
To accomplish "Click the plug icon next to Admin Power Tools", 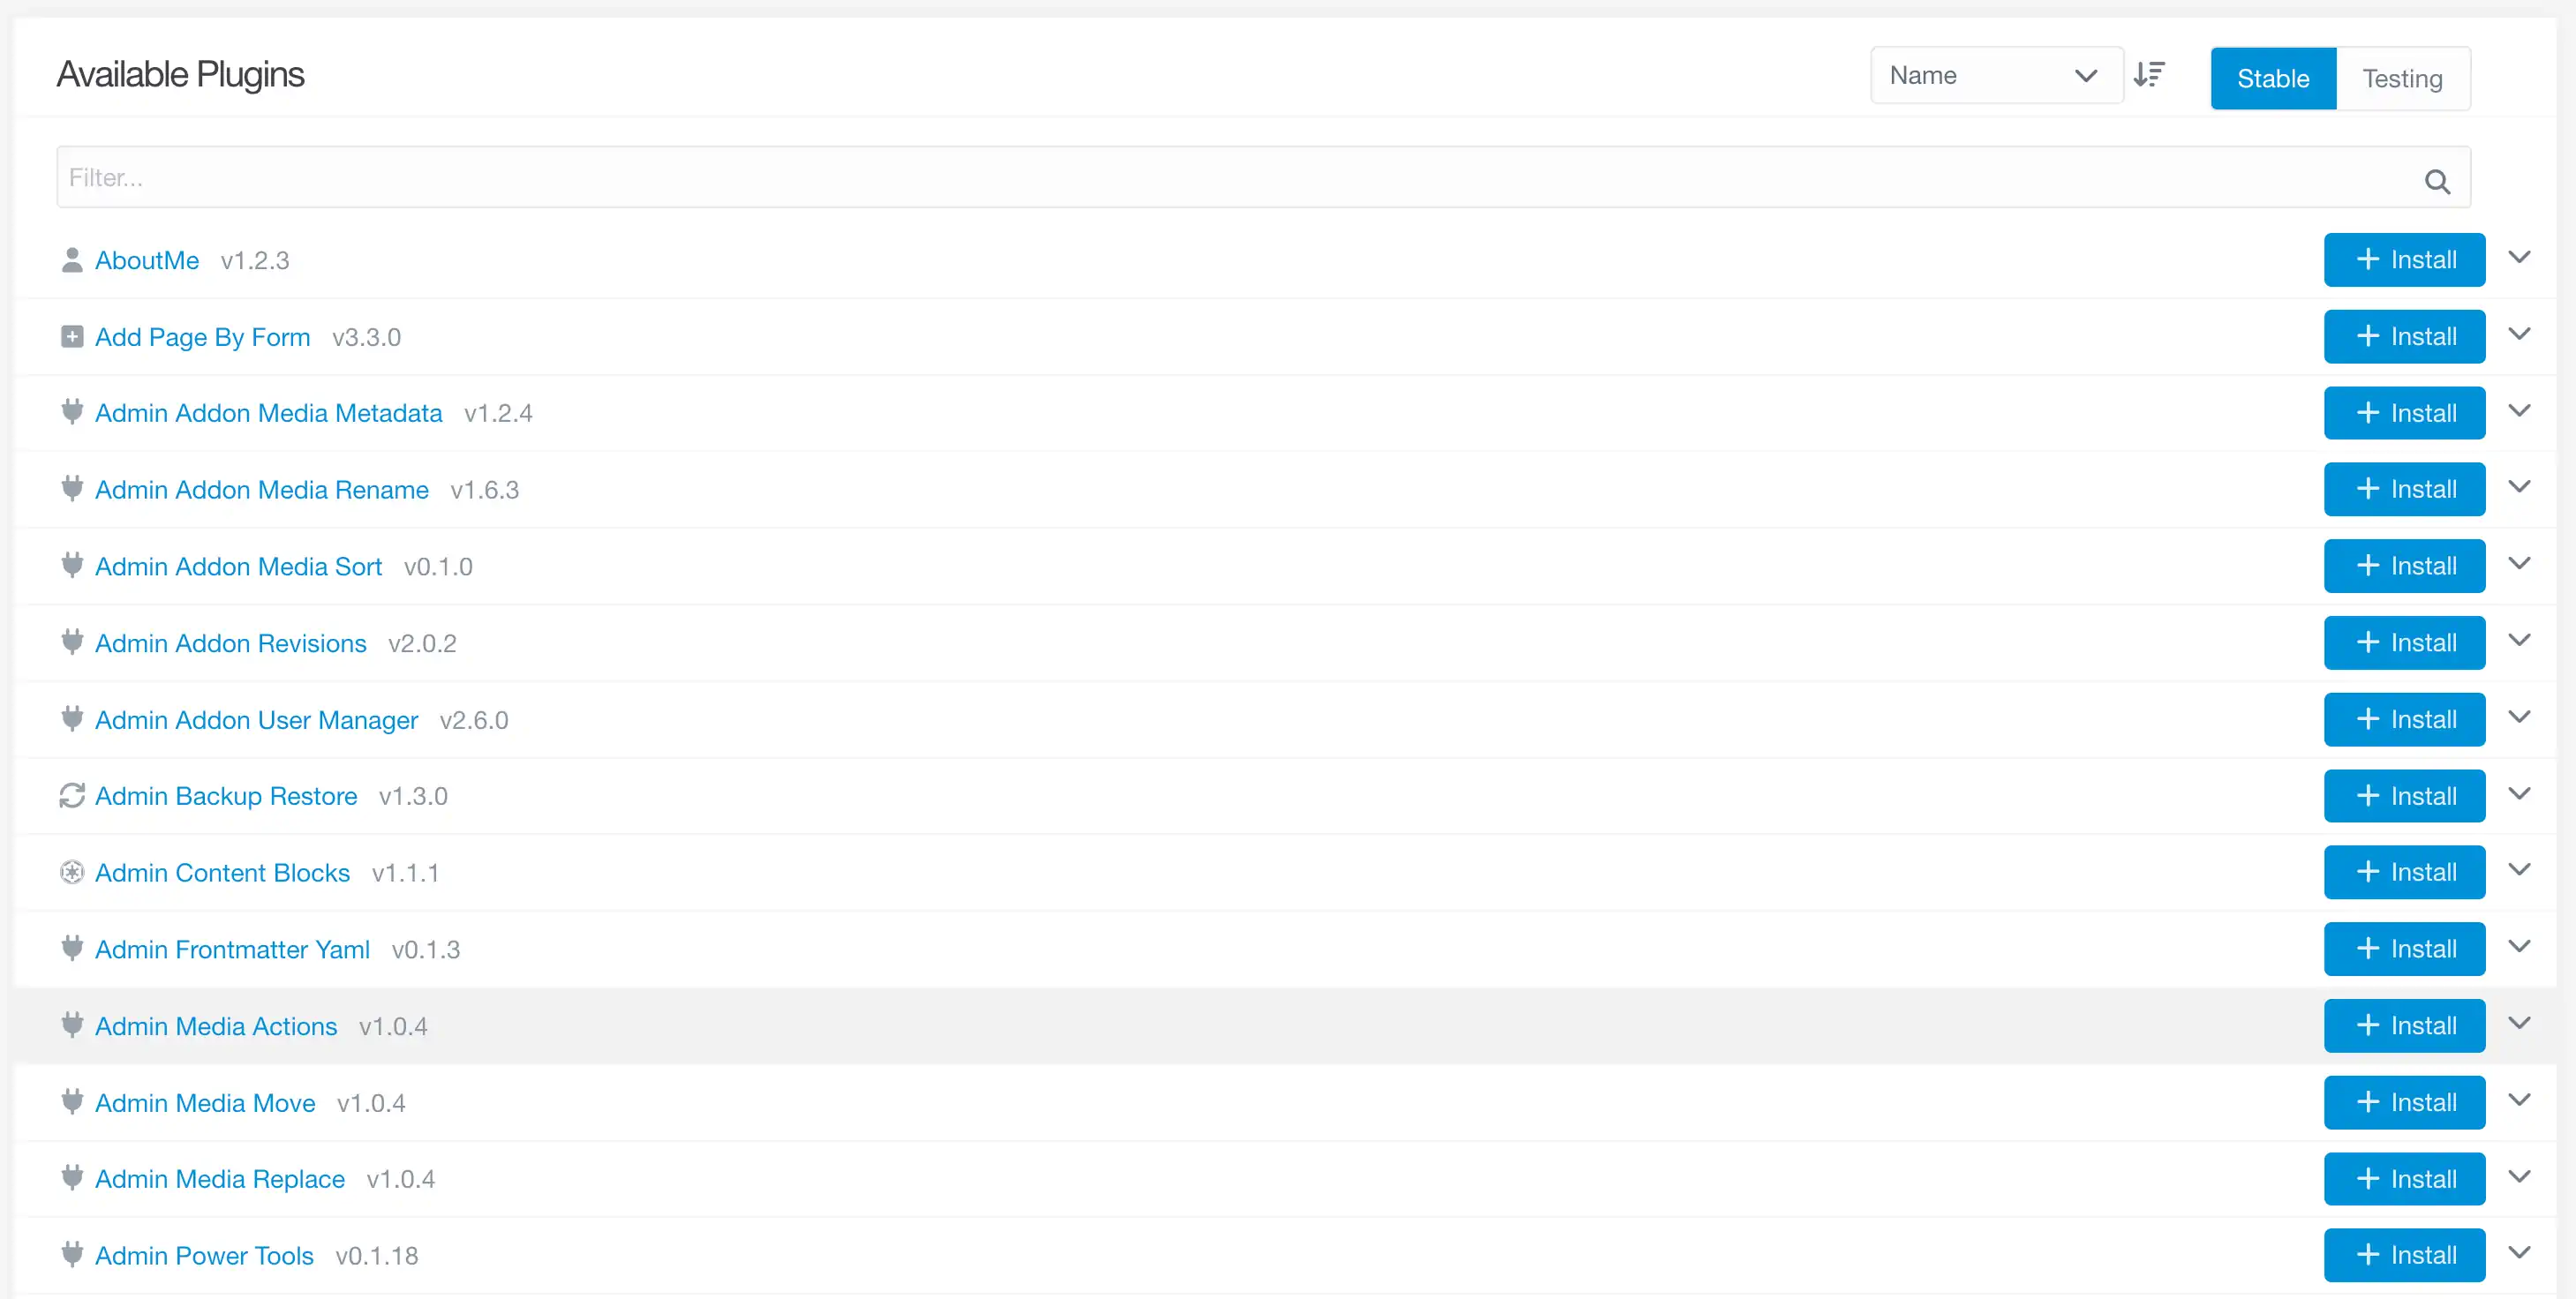I will (x=71, y=1254).
